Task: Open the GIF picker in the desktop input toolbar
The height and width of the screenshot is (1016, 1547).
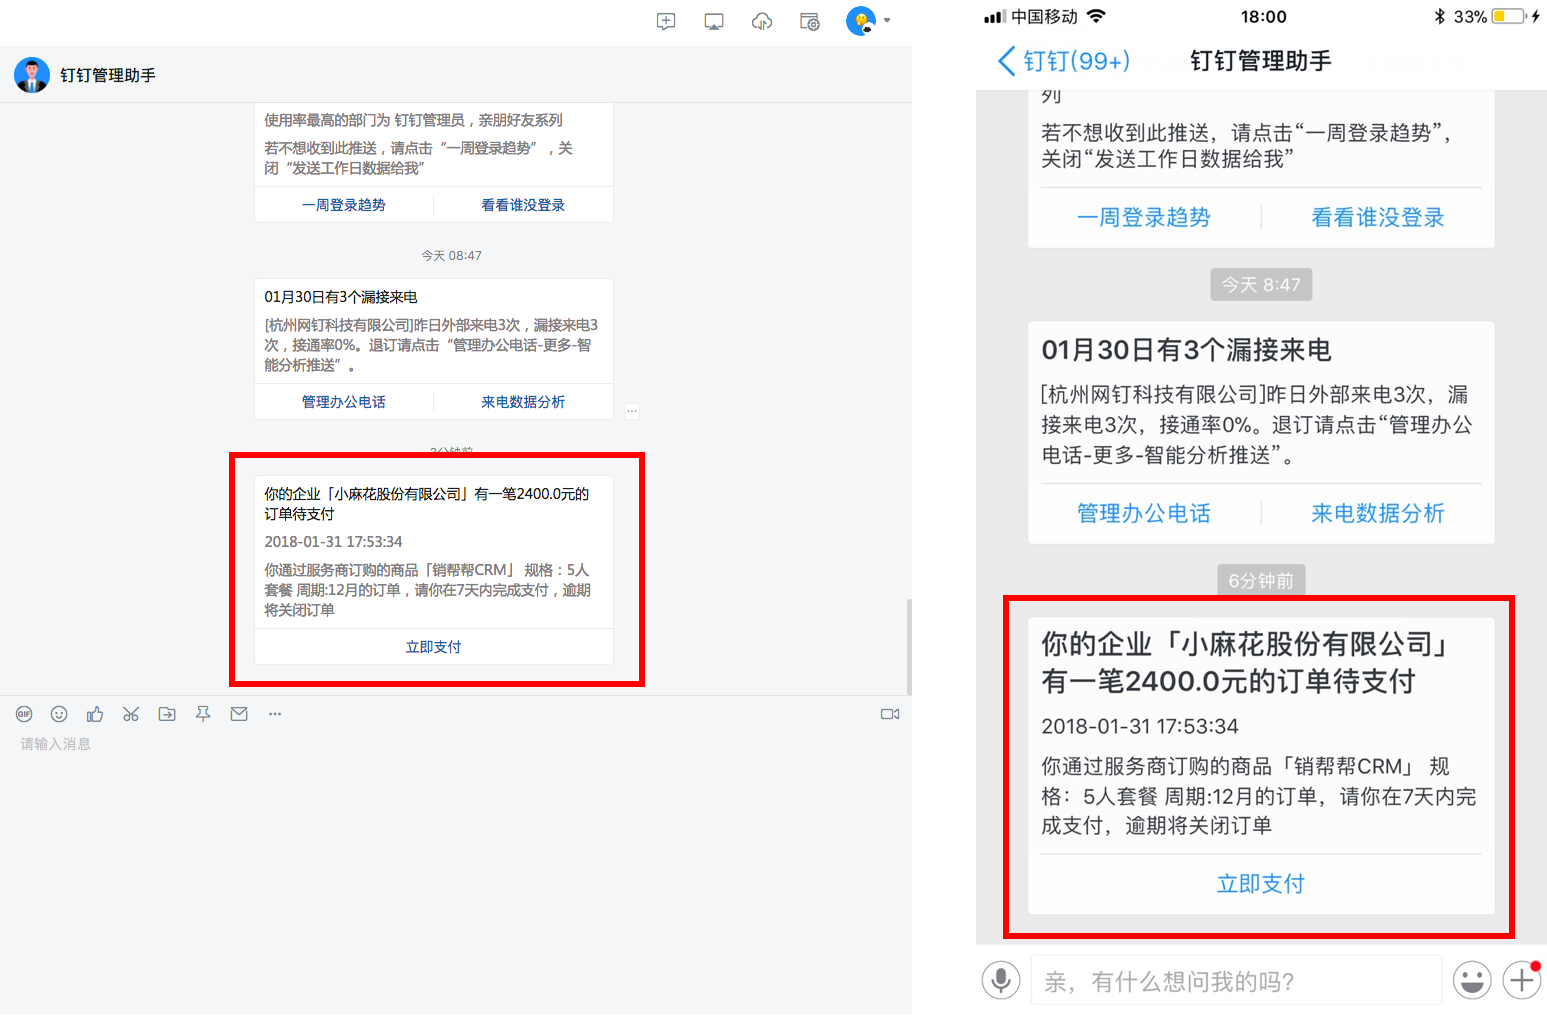Action: pos(24,714)
